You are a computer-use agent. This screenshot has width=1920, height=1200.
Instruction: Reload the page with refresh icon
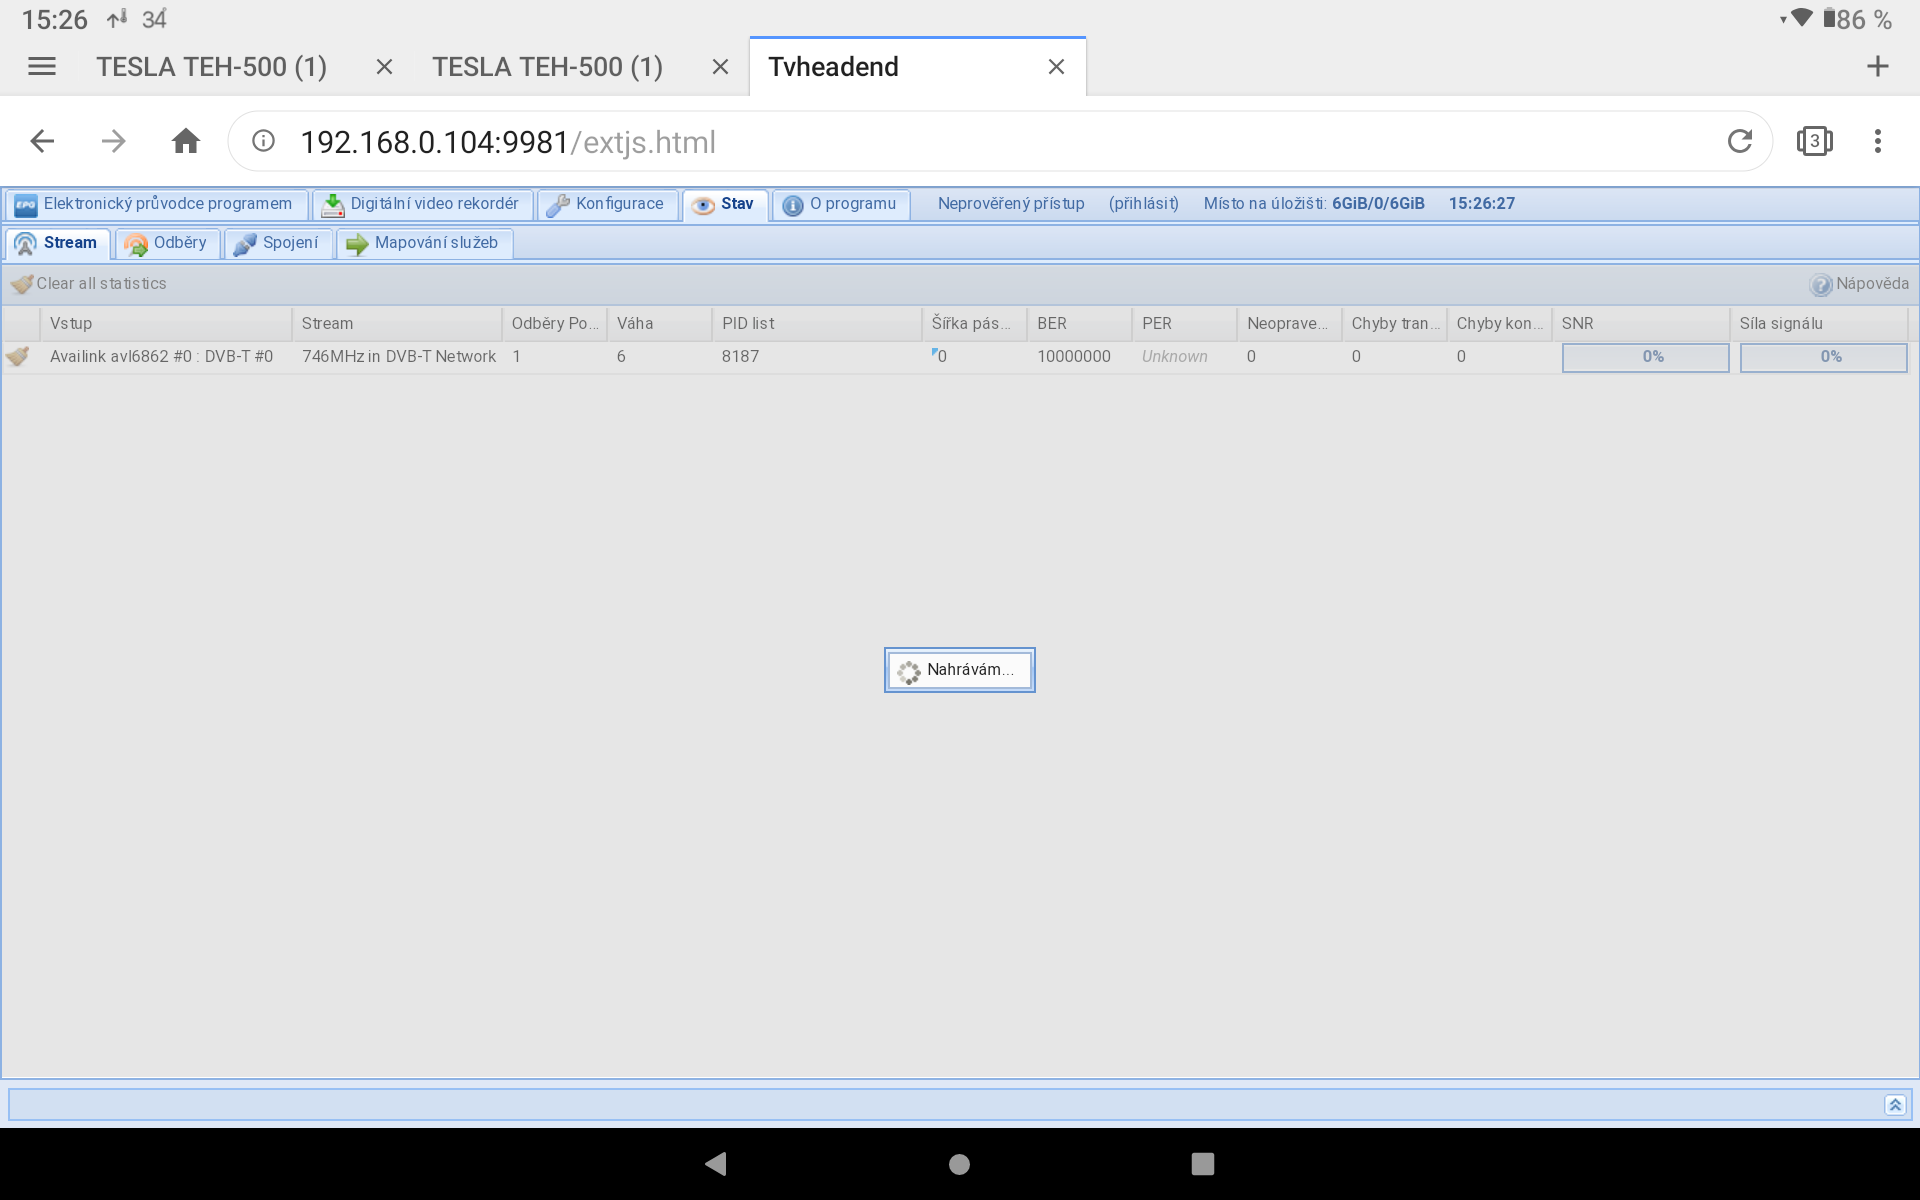point(1739,142)
